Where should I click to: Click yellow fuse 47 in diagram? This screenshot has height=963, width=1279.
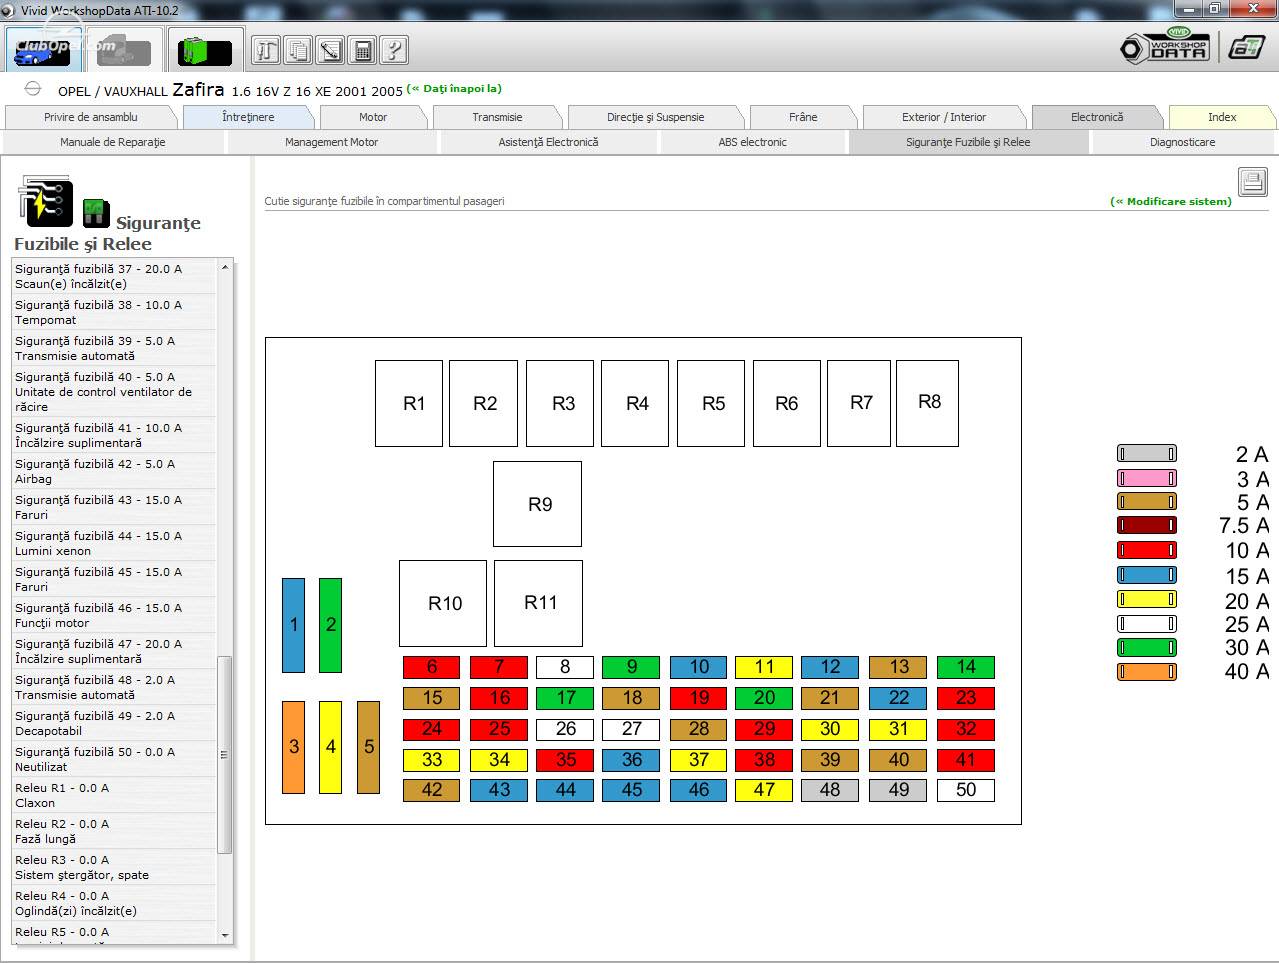point(764,790)
